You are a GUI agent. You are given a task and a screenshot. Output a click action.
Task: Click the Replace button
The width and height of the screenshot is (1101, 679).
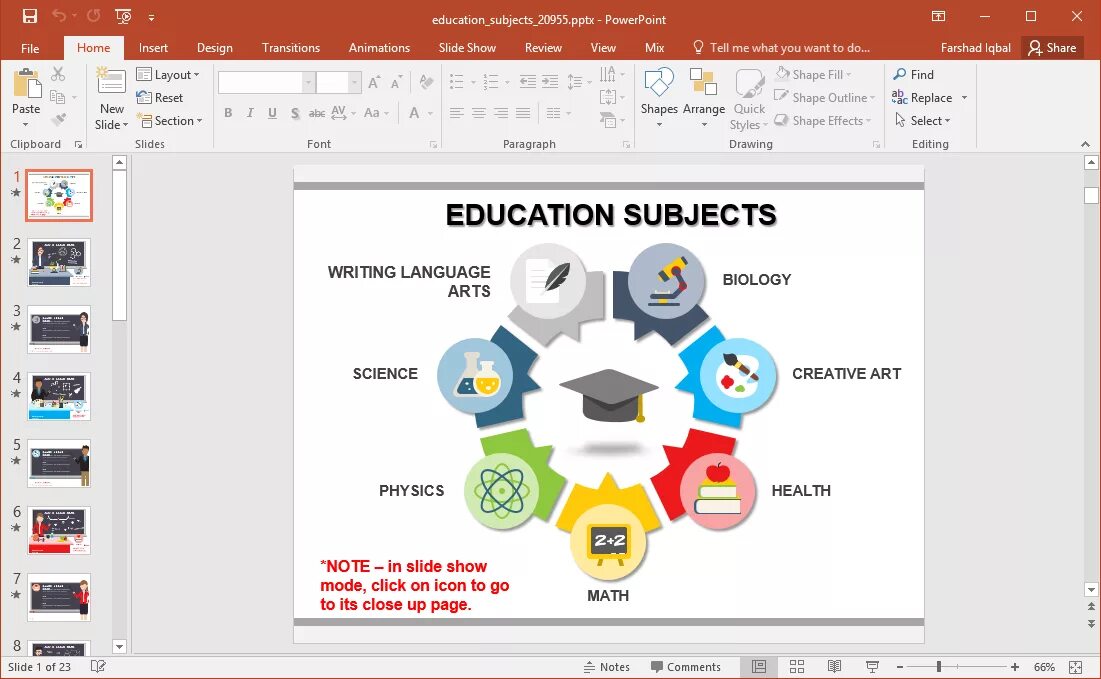[922, 98]
